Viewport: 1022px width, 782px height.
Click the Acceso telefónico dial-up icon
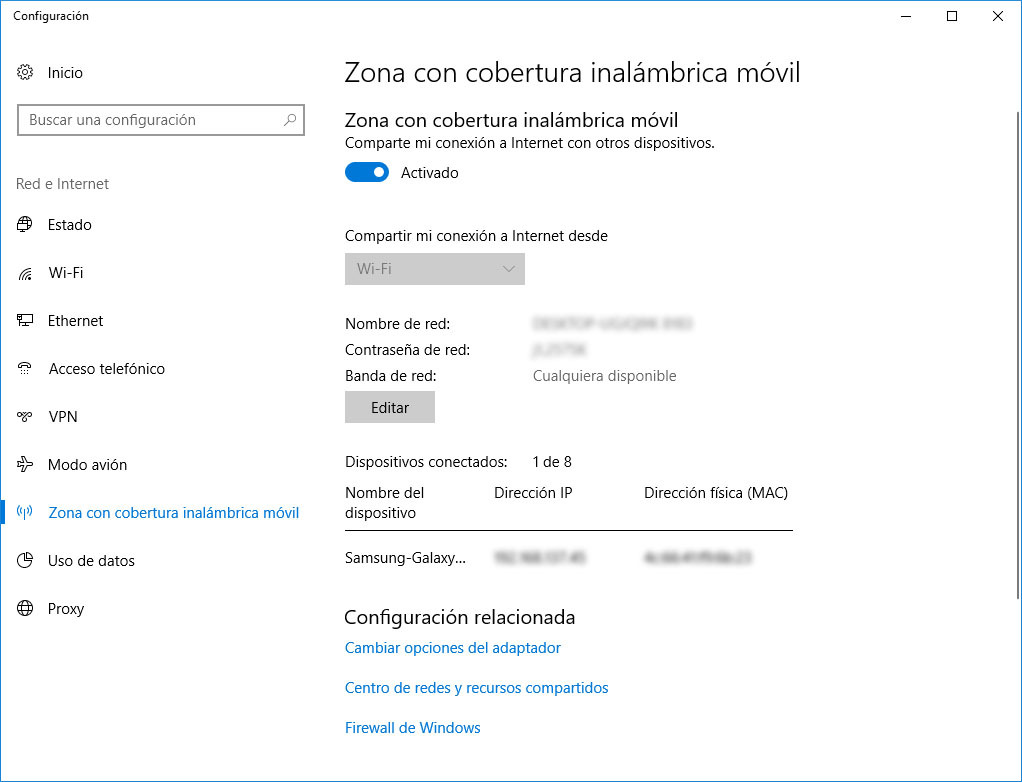click(24, 368)
